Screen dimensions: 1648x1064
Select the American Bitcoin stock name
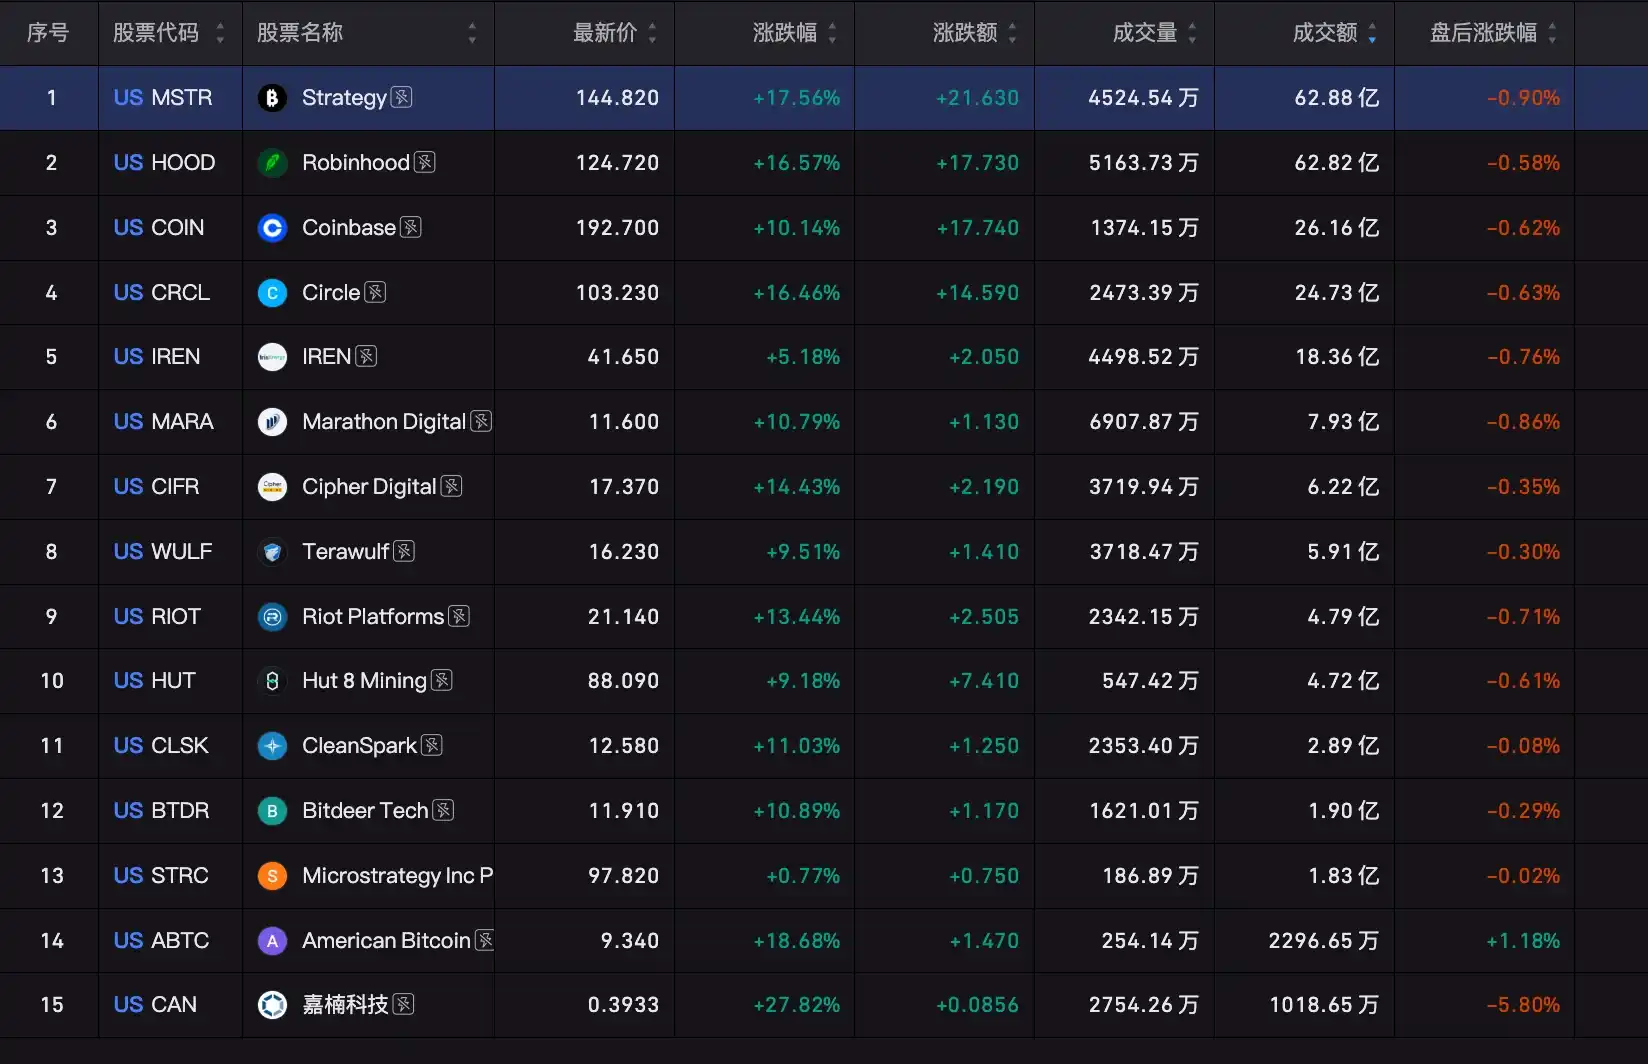point(386,941)
